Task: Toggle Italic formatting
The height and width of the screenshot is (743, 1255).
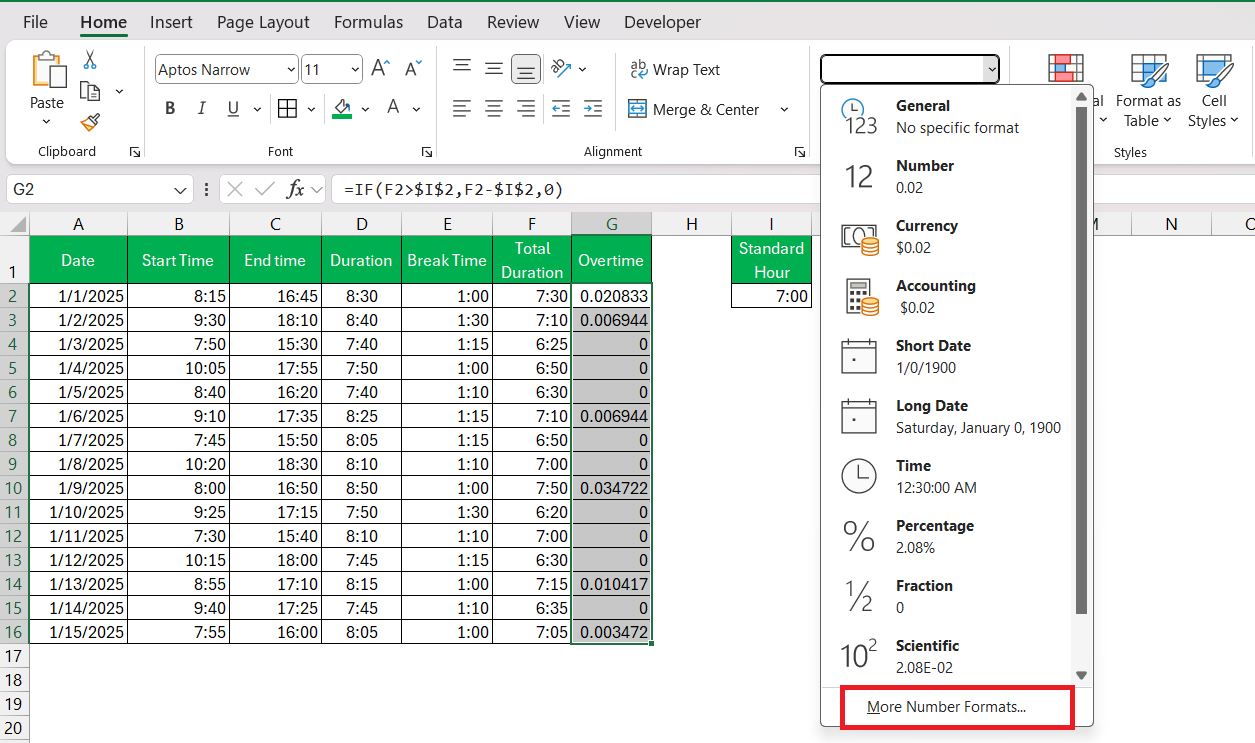Action: point(201,109)
